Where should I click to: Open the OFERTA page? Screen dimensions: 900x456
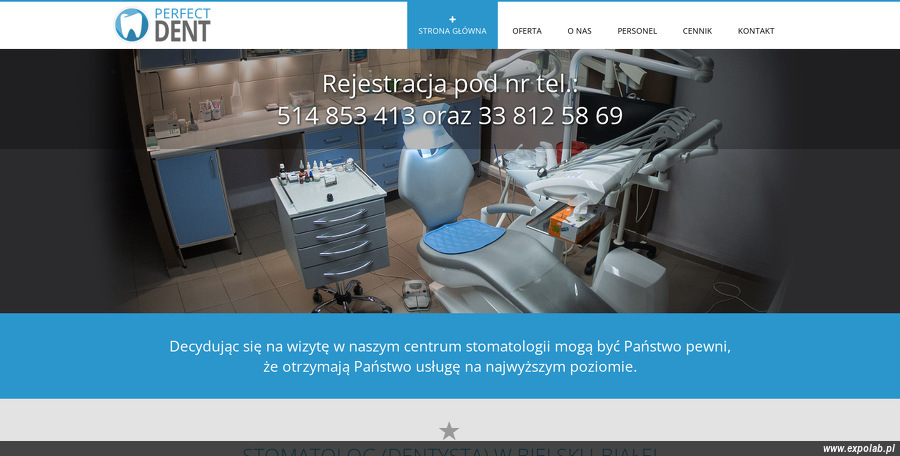tap(527, 31)
